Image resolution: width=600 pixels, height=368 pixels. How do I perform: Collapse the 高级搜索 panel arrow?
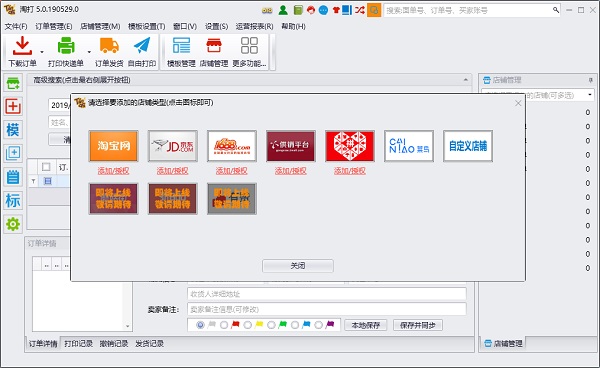coord(465,80)
